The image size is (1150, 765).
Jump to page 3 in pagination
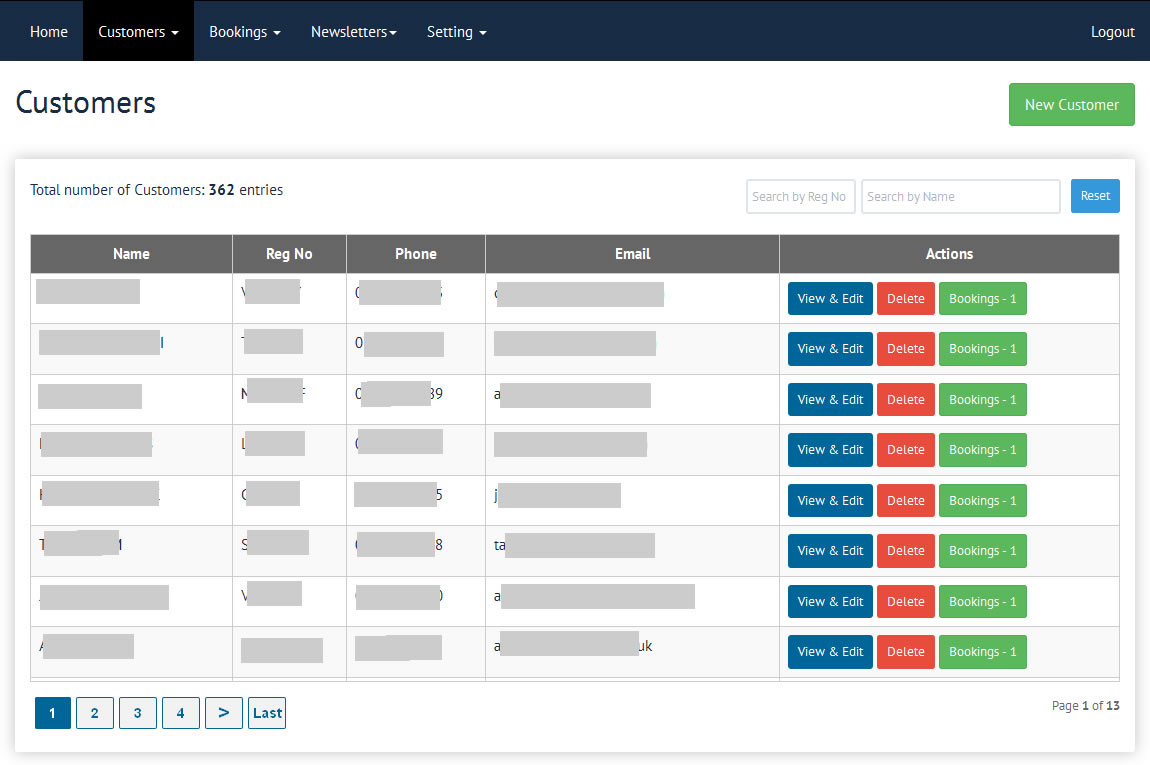click(137, 713)
